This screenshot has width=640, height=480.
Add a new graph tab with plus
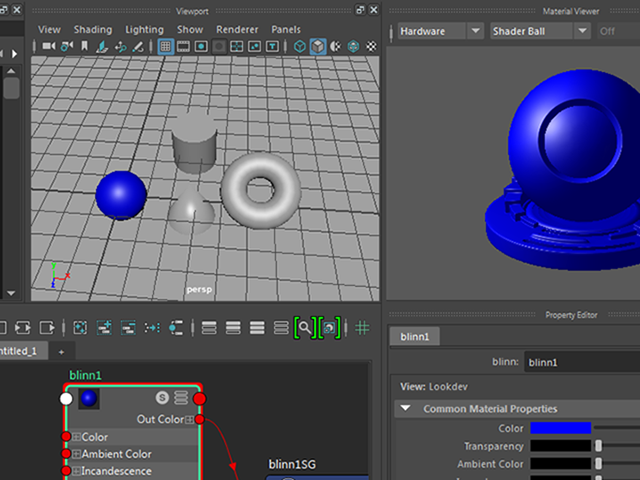coord(61,352)
